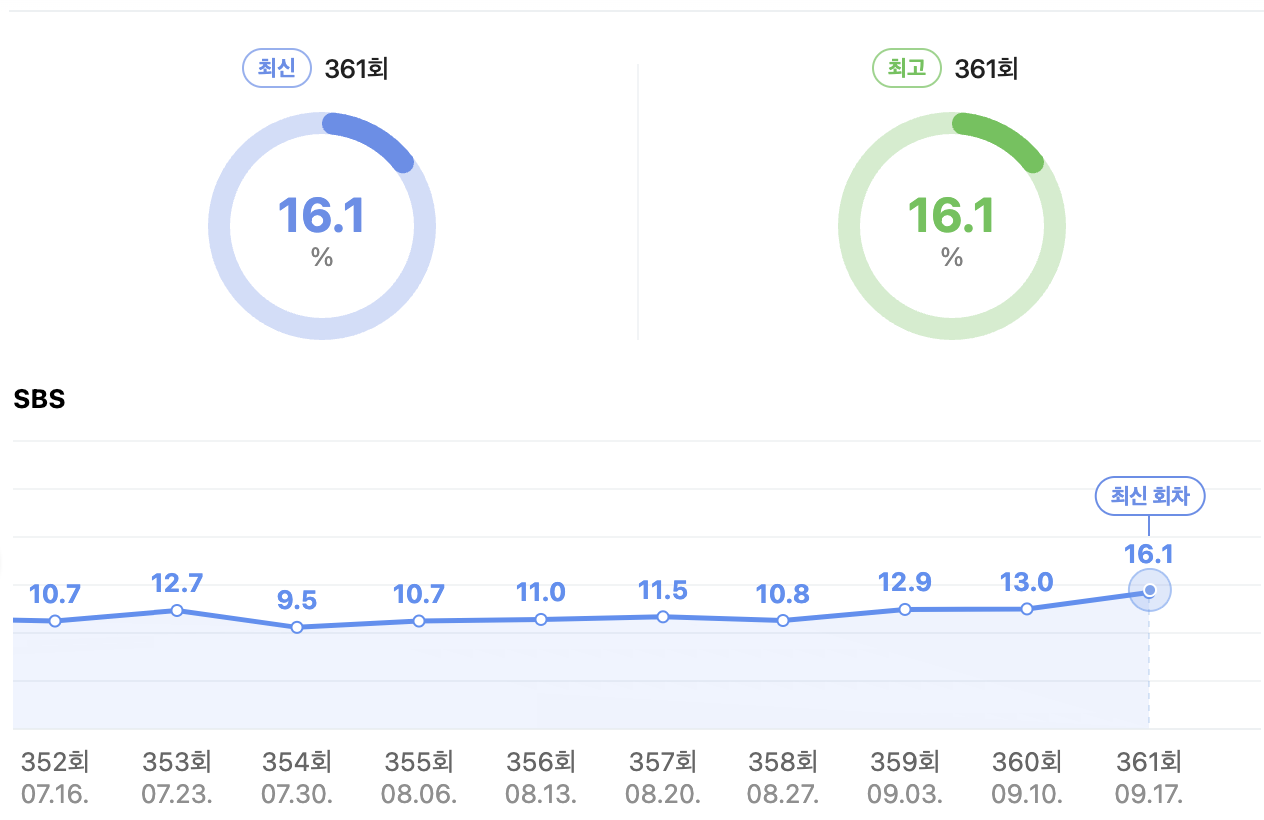Click the 13.0 value label

[1027, 581]
